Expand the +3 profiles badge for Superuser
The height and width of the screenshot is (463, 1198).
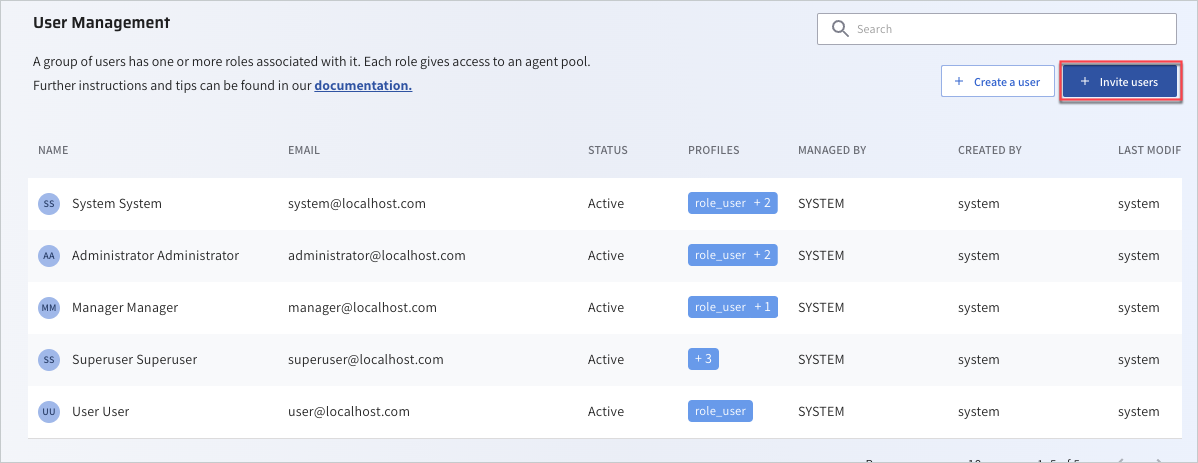click(703, 359)
